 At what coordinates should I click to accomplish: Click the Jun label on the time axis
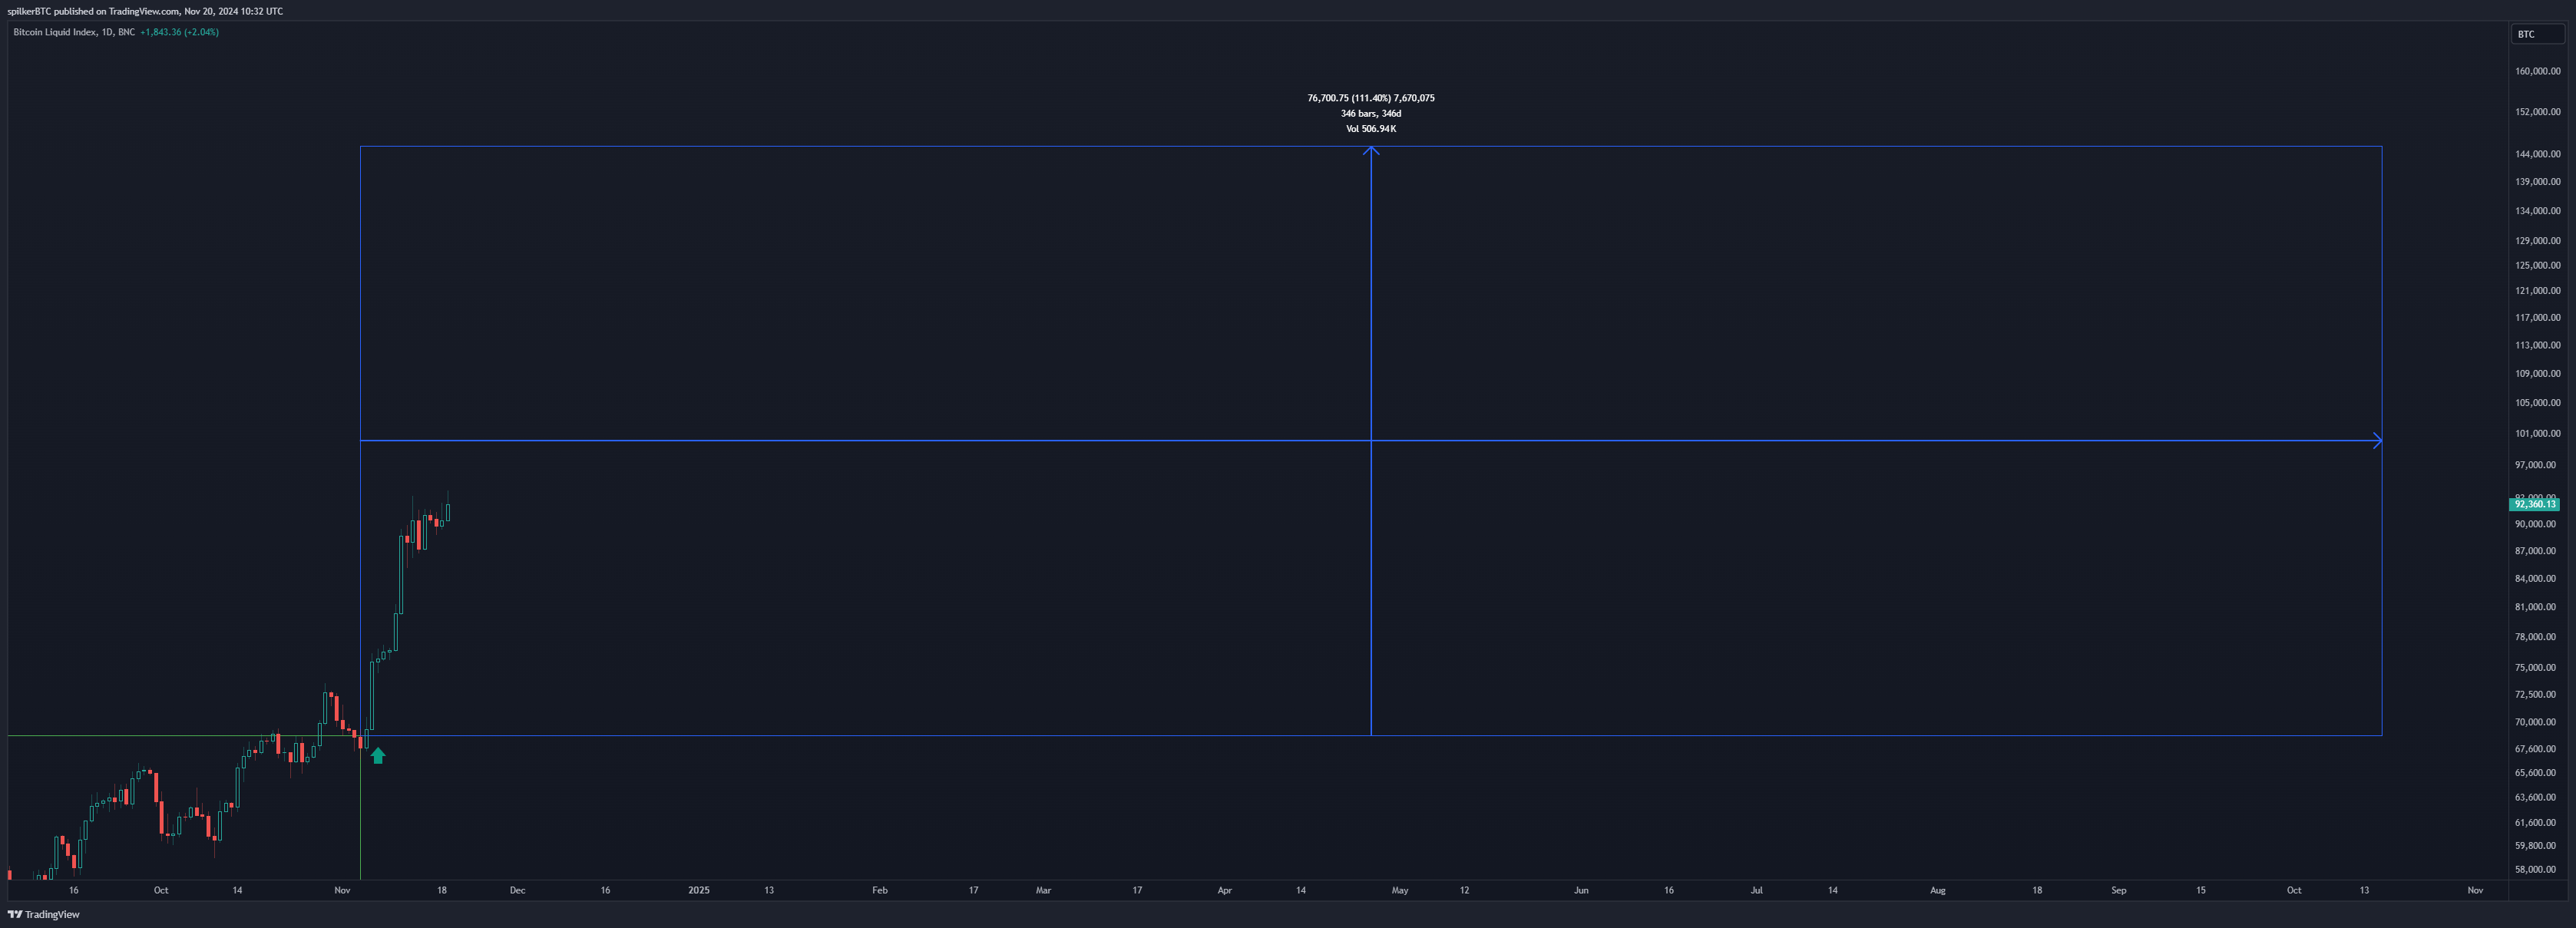[x=1581, y=890]
